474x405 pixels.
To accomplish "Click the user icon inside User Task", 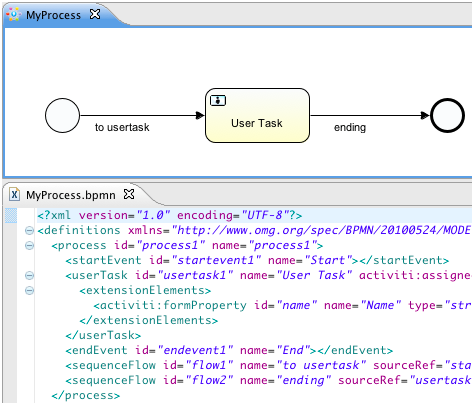I will coord(218,100).
